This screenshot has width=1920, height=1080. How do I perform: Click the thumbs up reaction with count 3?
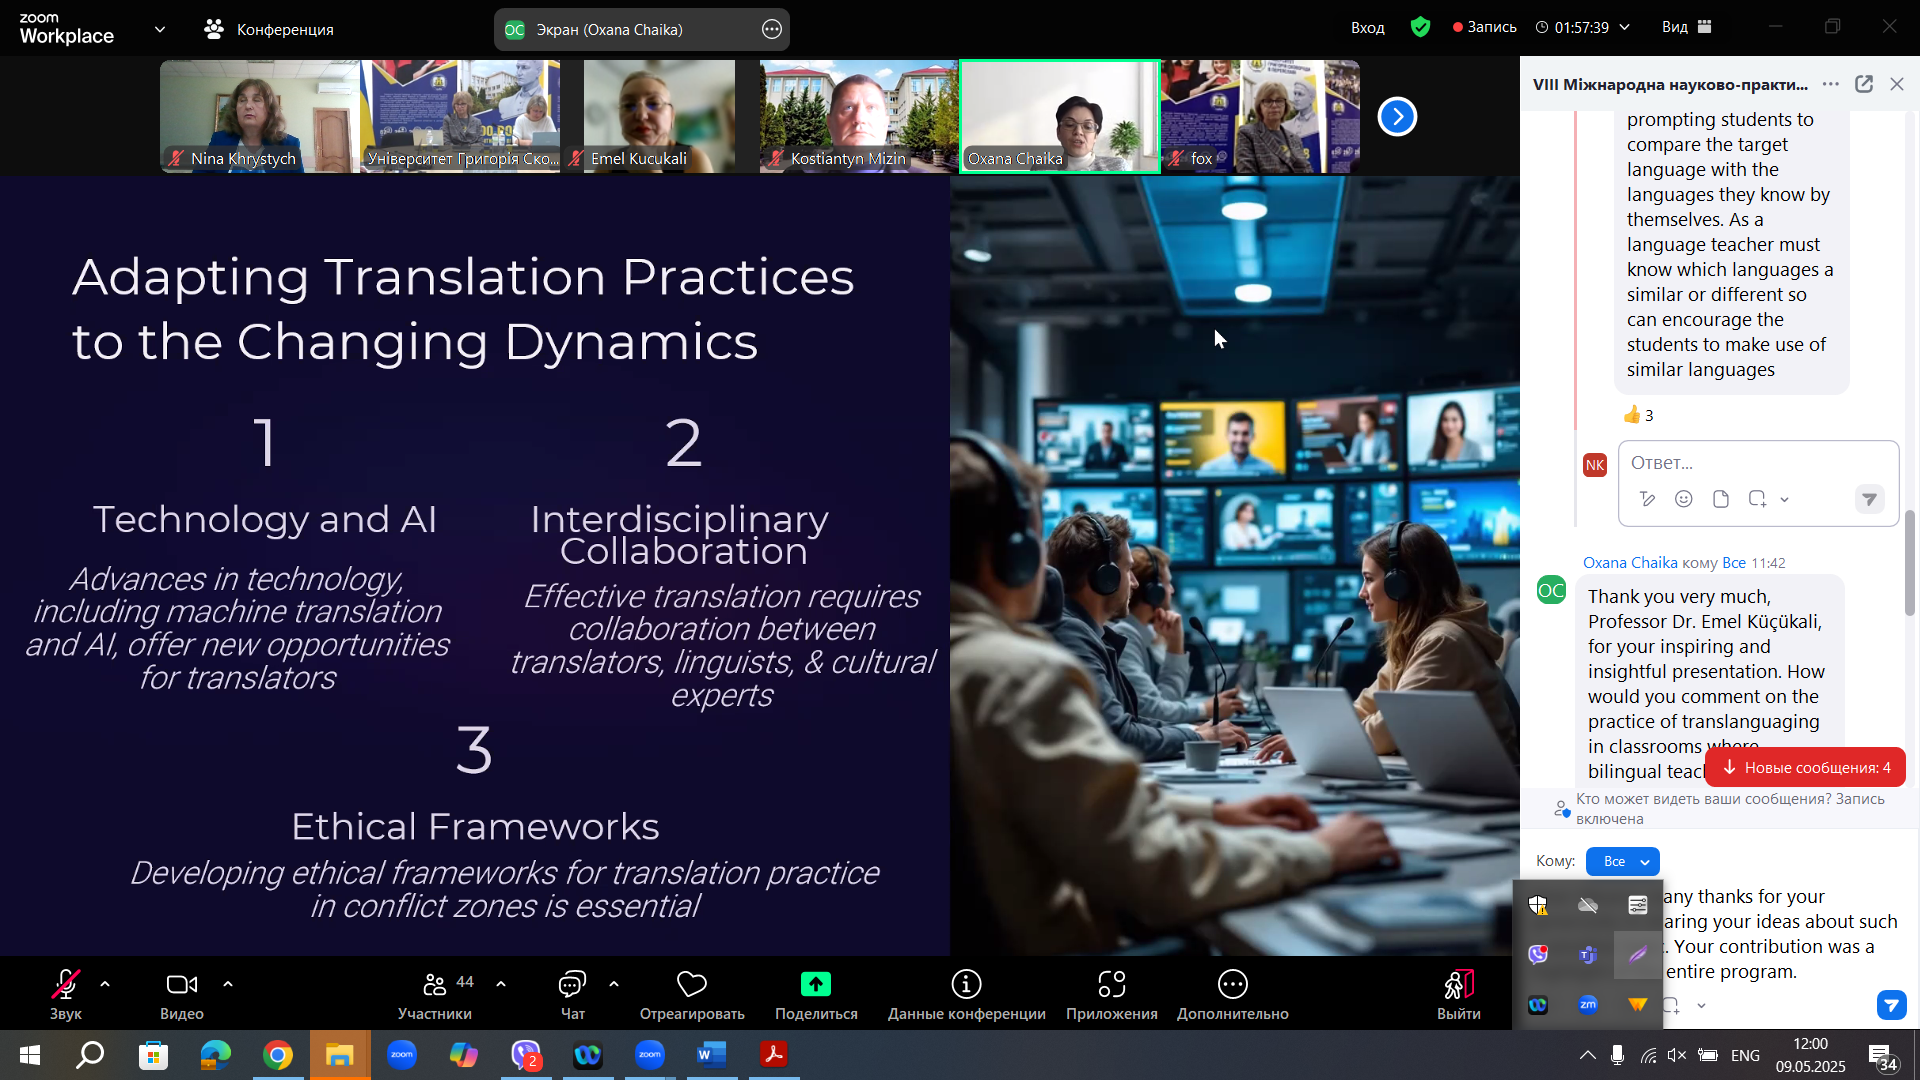[1637, 415]
